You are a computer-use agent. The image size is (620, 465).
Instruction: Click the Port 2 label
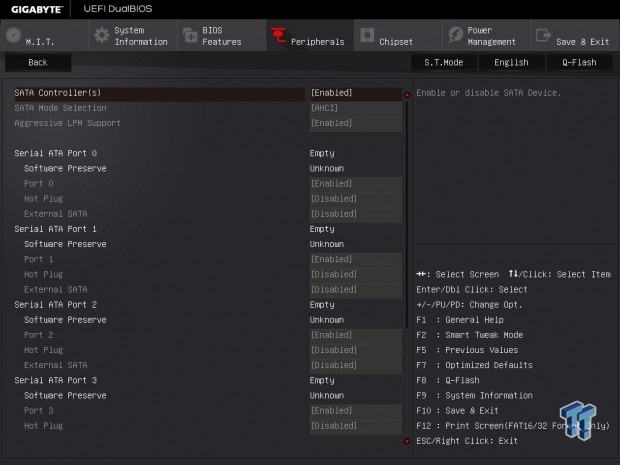pos(39,335)
